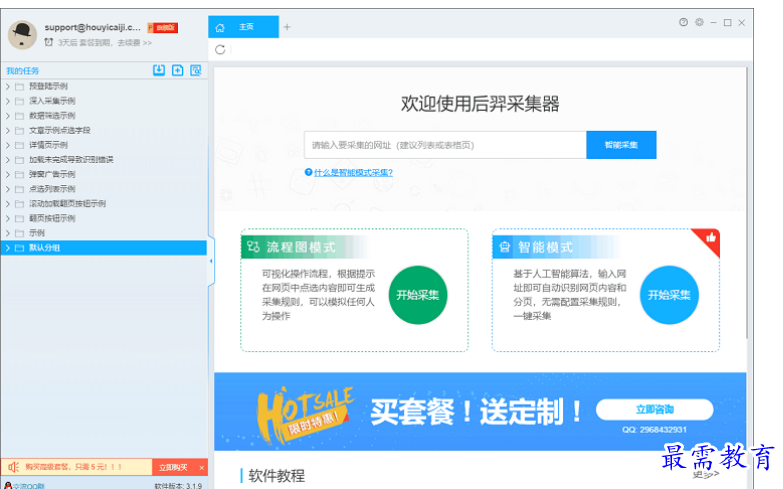
Task: Expand the 预登陆示例 folder chevron
Action: tap(7, 86)
